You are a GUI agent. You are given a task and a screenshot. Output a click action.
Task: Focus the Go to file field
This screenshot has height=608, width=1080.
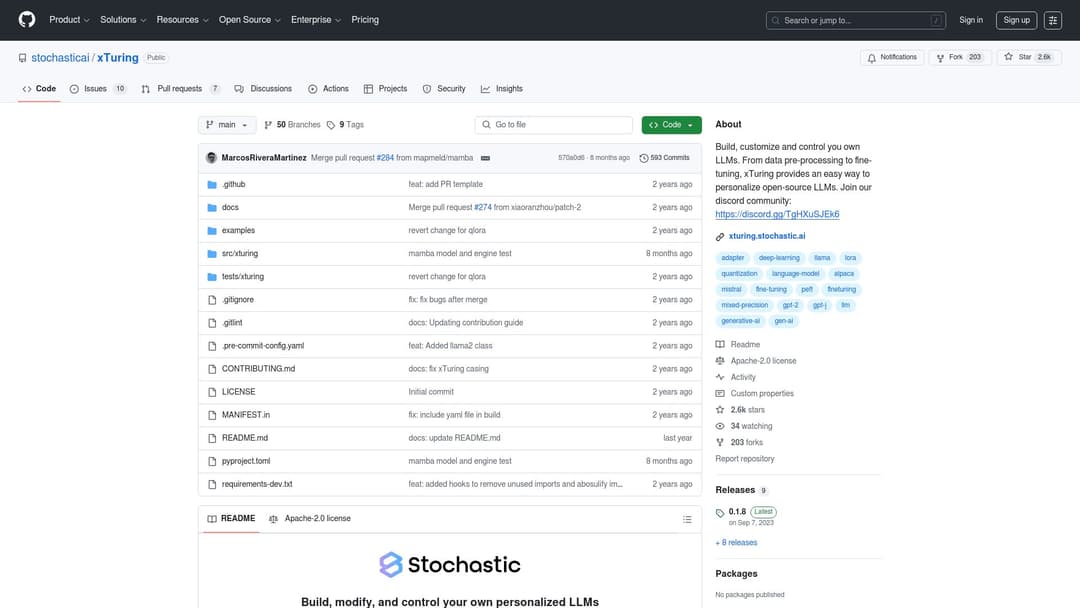click(x=553, y=125)
